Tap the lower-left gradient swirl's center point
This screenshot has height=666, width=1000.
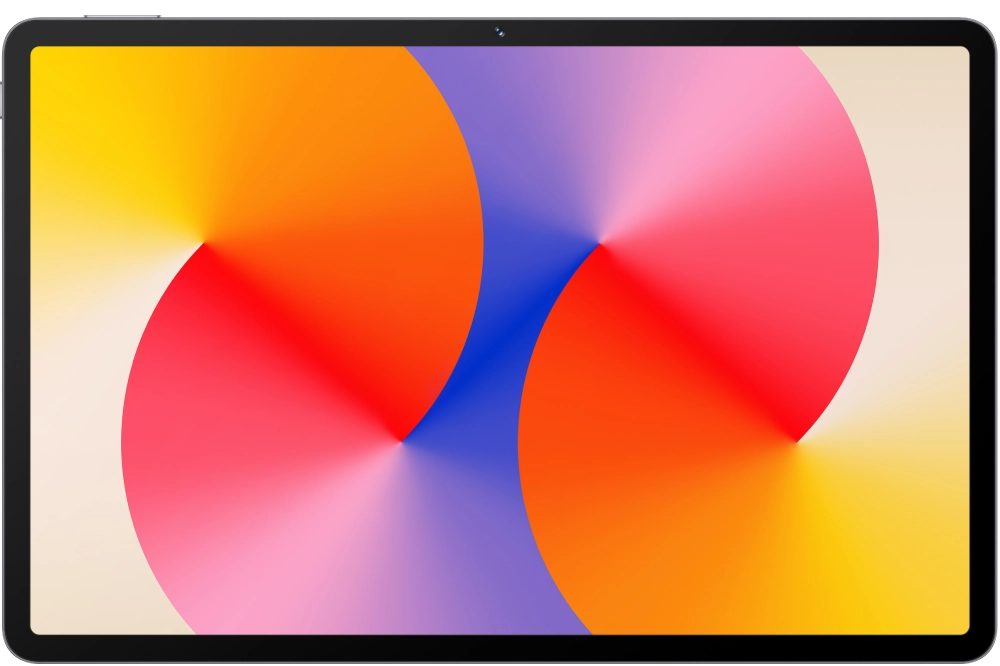click(x=401, y=440)
